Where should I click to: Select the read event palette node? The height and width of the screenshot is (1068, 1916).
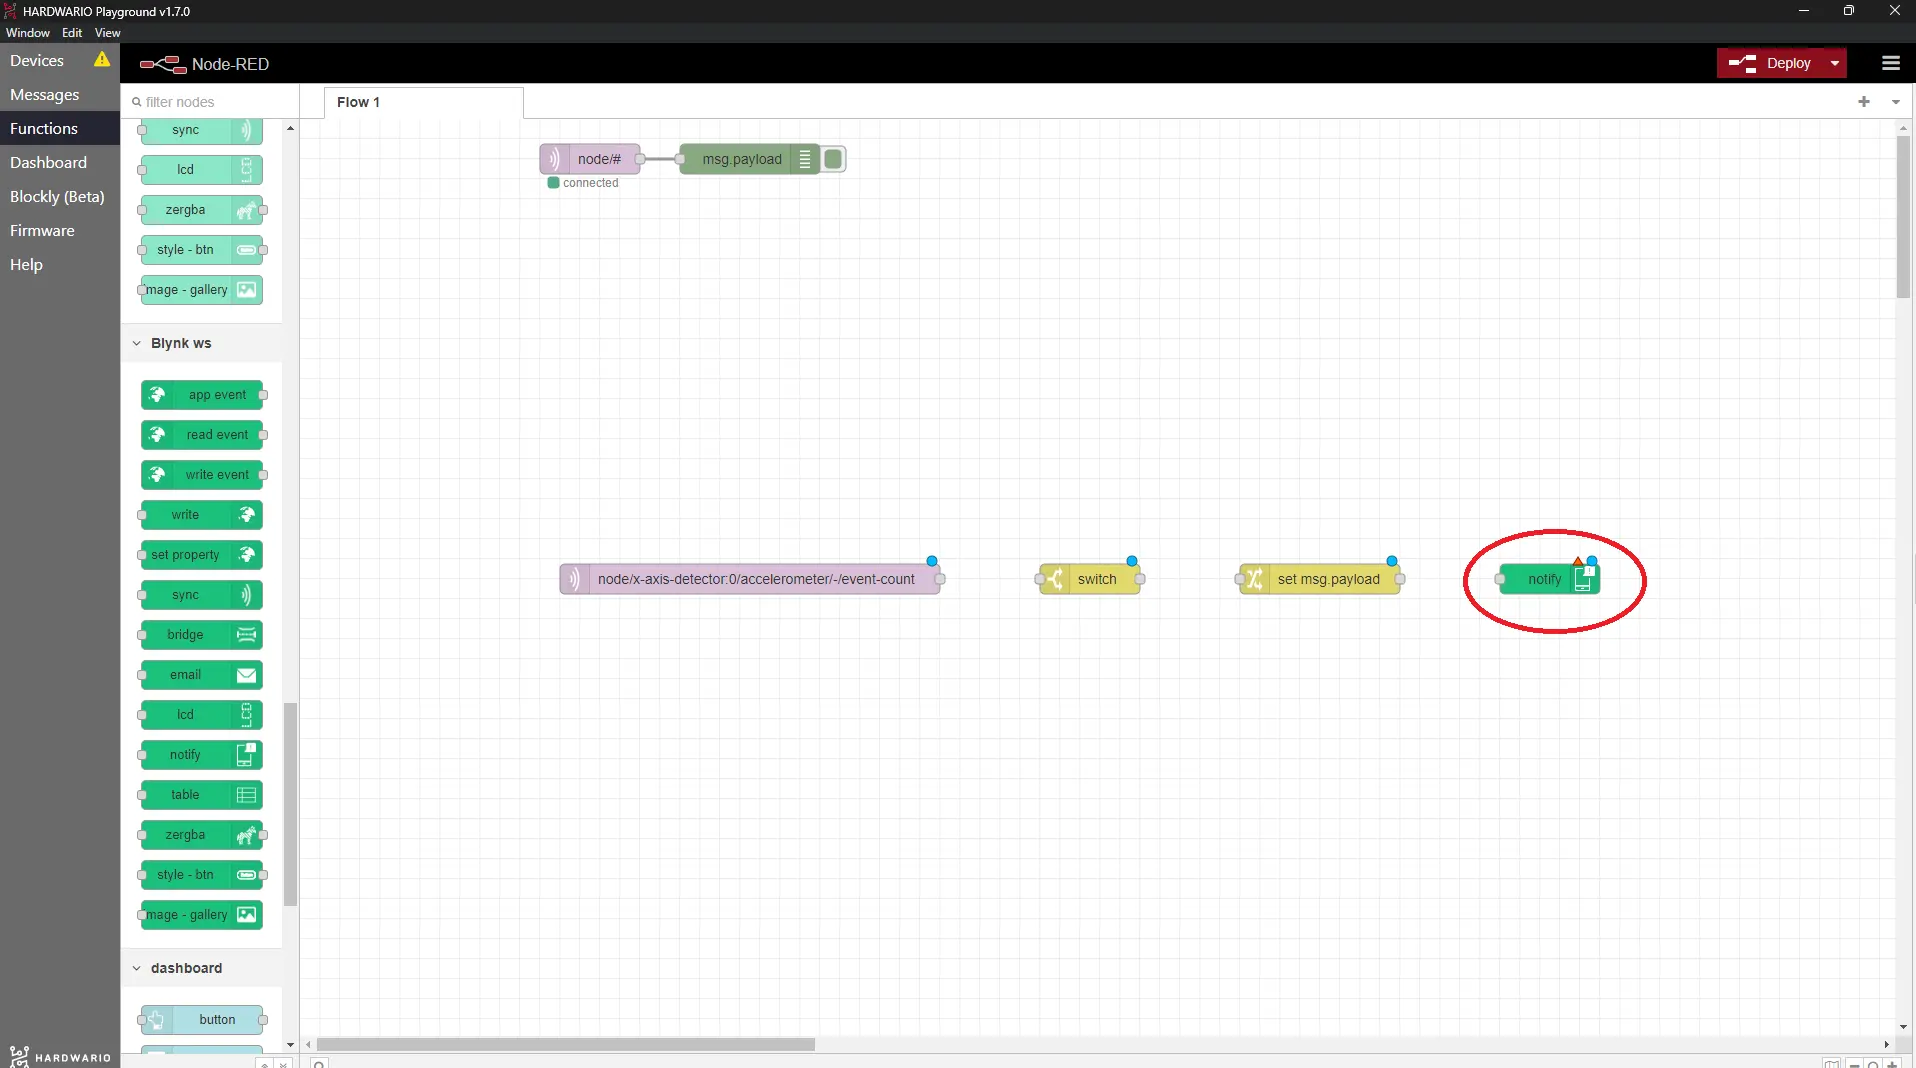[x=202, y=435]
